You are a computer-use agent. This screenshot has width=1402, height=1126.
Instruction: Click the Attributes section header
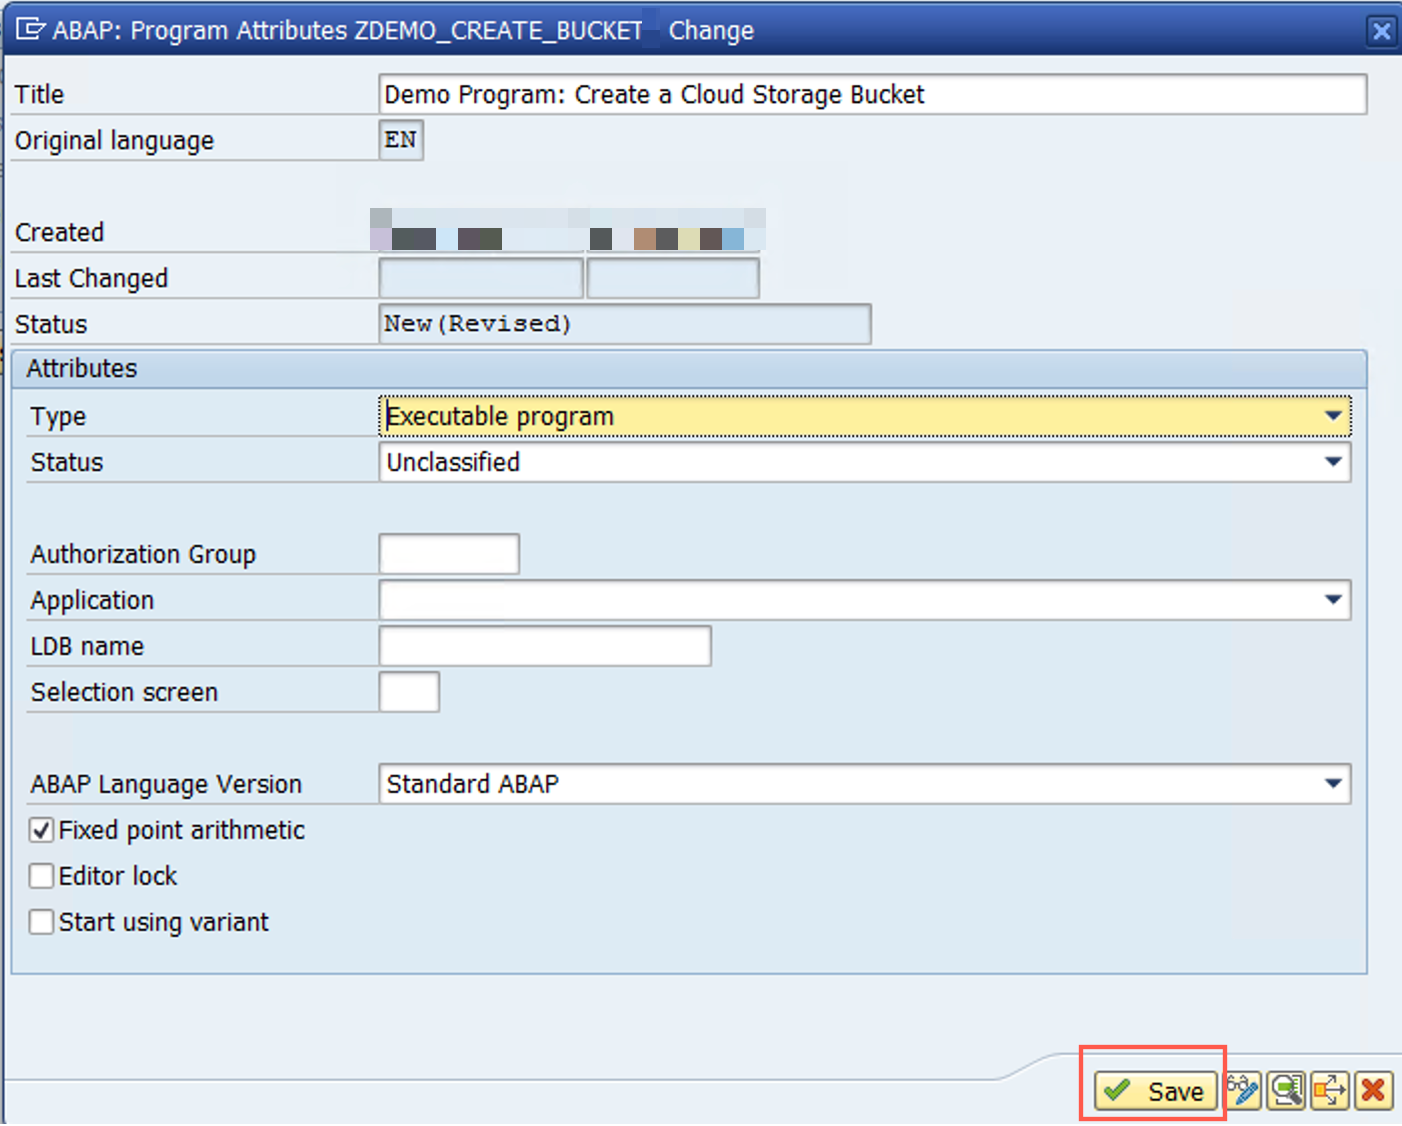pyautogui.click(x=82, y=369)
